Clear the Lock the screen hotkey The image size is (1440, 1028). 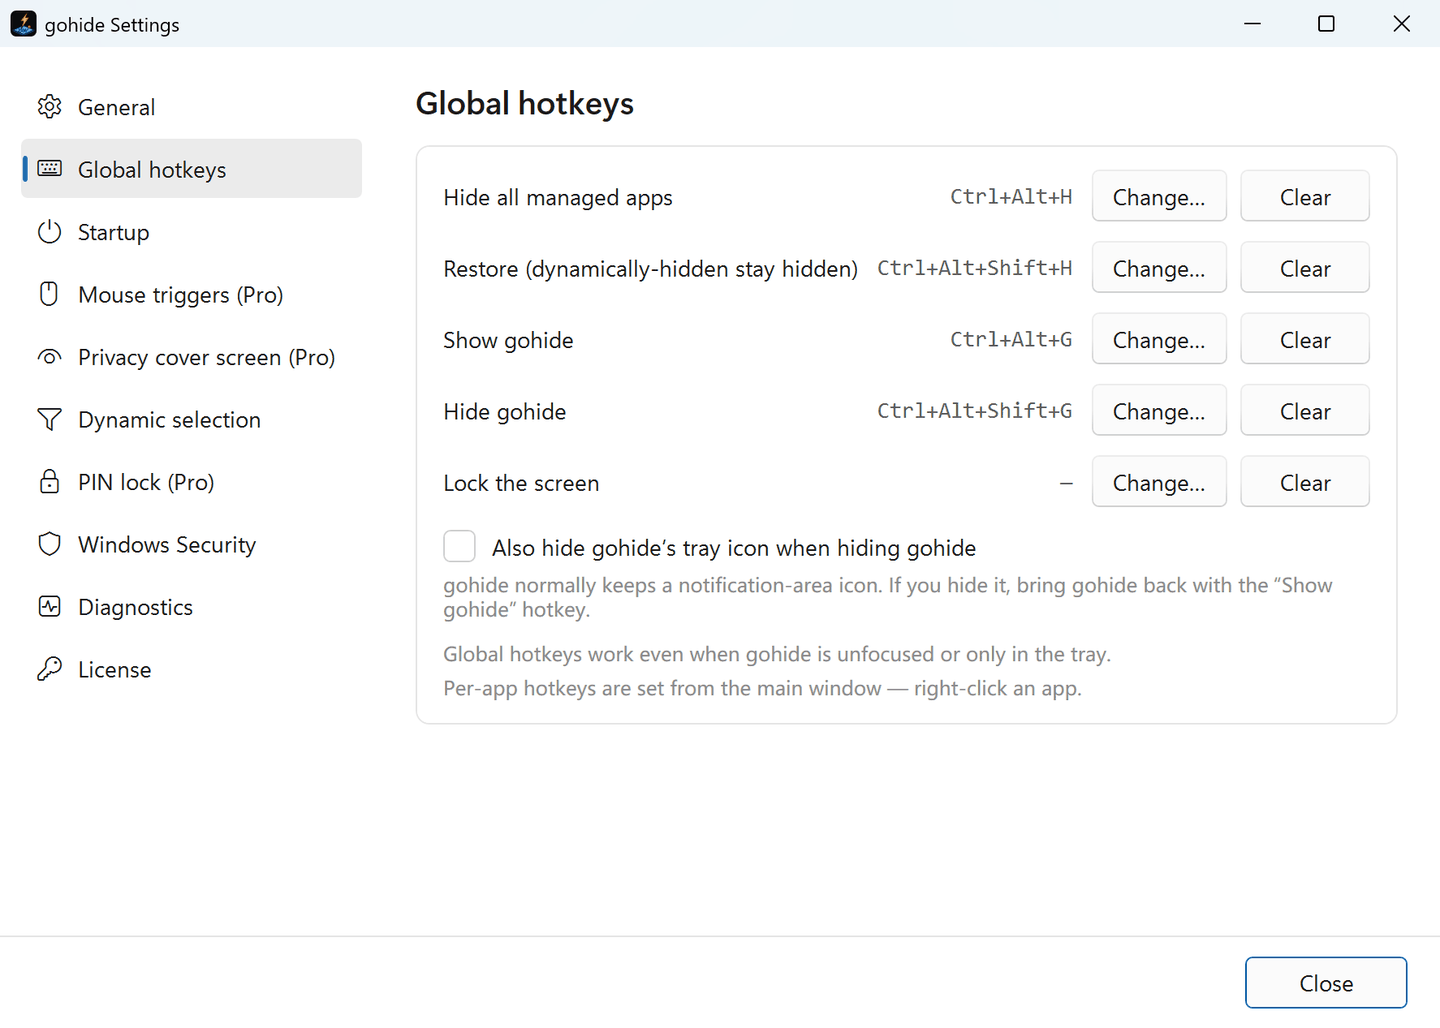tap(1305, 482)
